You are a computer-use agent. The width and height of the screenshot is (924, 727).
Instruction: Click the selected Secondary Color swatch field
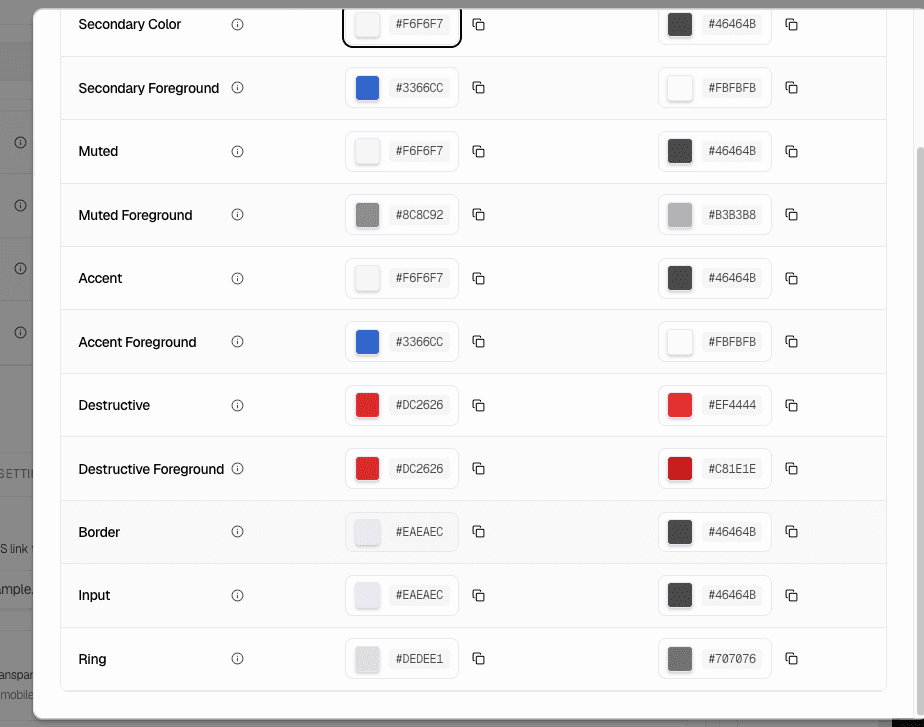(402, 24)
